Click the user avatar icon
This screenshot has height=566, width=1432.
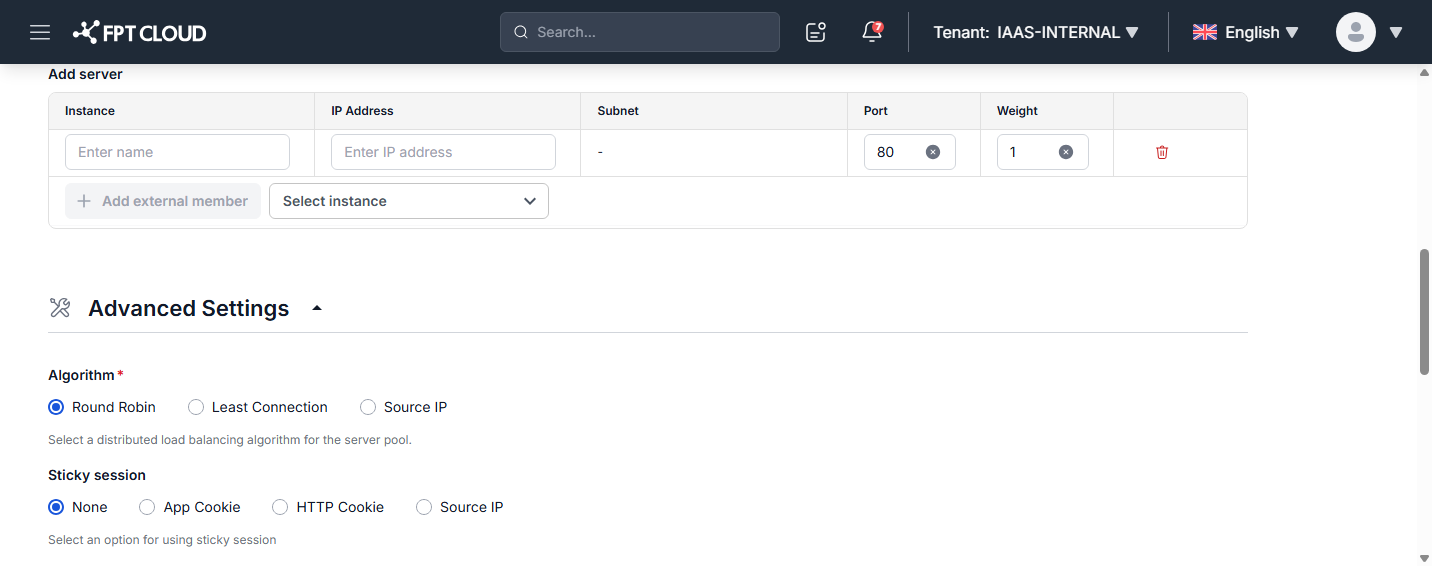tap(1356, 32)
